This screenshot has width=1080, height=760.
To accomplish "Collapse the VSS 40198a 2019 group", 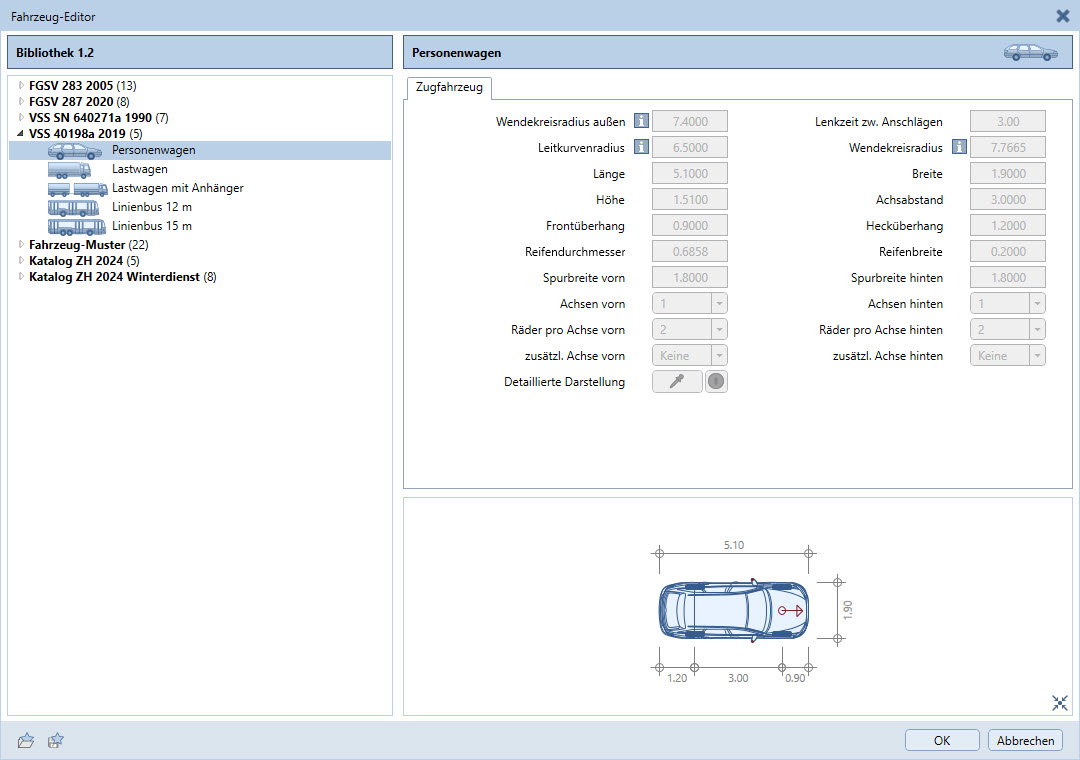I will (x=21, y=133).
